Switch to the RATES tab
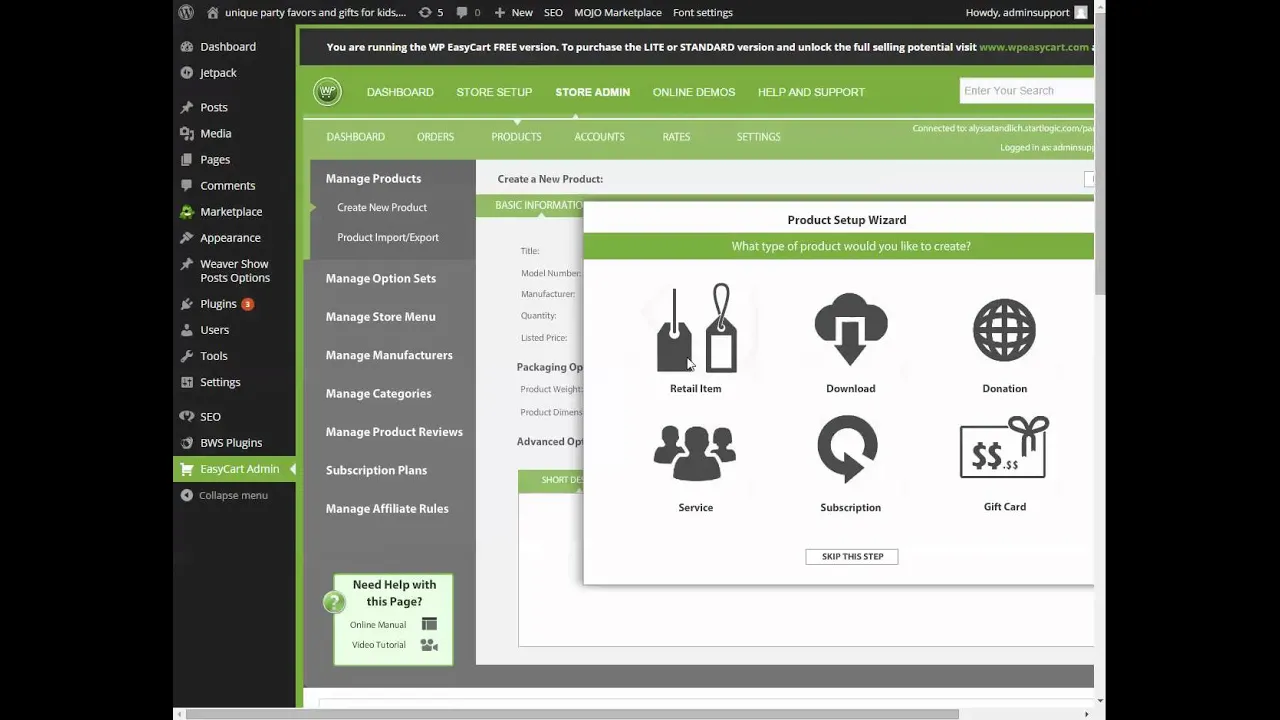Screen dimensions: 1280x720 pos(676,137)
